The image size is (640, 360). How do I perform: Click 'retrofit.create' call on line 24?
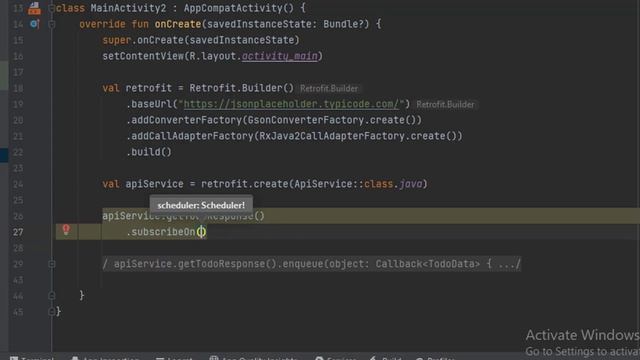click(x=245, y=184)
